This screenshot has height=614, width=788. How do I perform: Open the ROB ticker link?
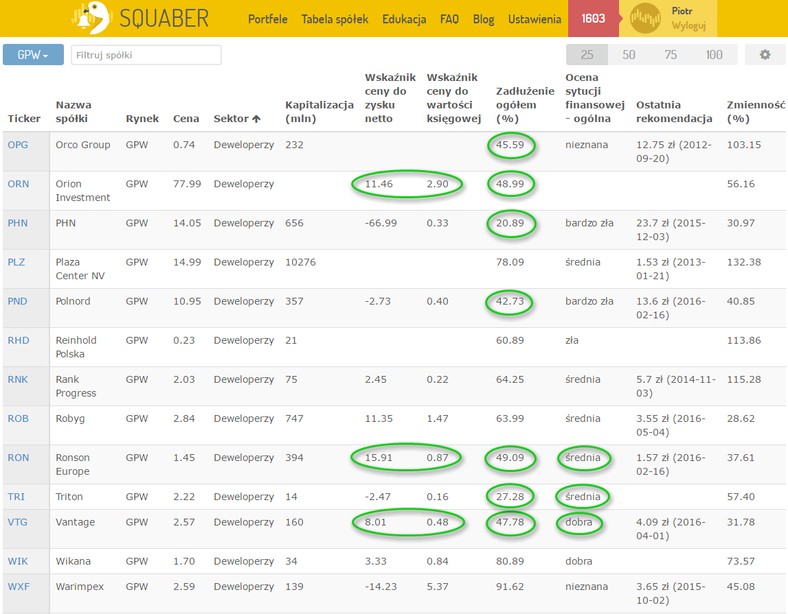click(x=18, y=419)
